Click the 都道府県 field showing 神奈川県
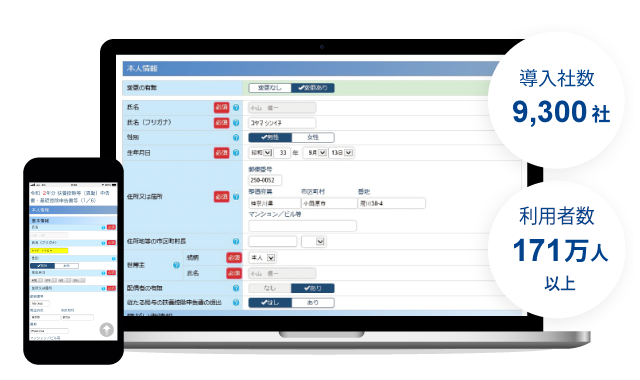The width and height of the screenshot is (640, 380). click(x=274, y=203)
